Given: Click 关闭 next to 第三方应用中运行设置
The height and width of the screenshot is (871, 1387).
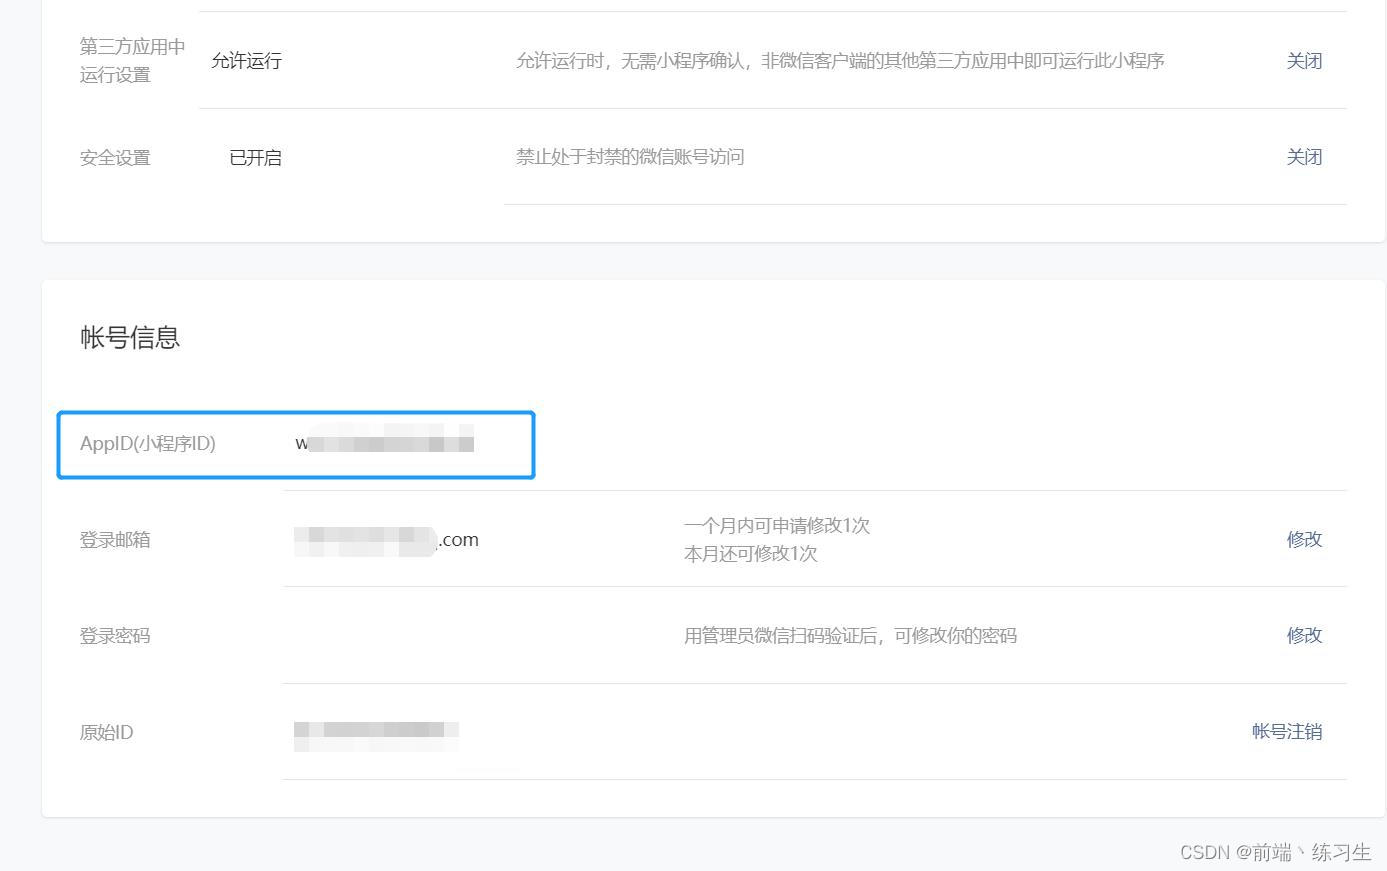Looking at the screenshot, I should point(1304,61).
